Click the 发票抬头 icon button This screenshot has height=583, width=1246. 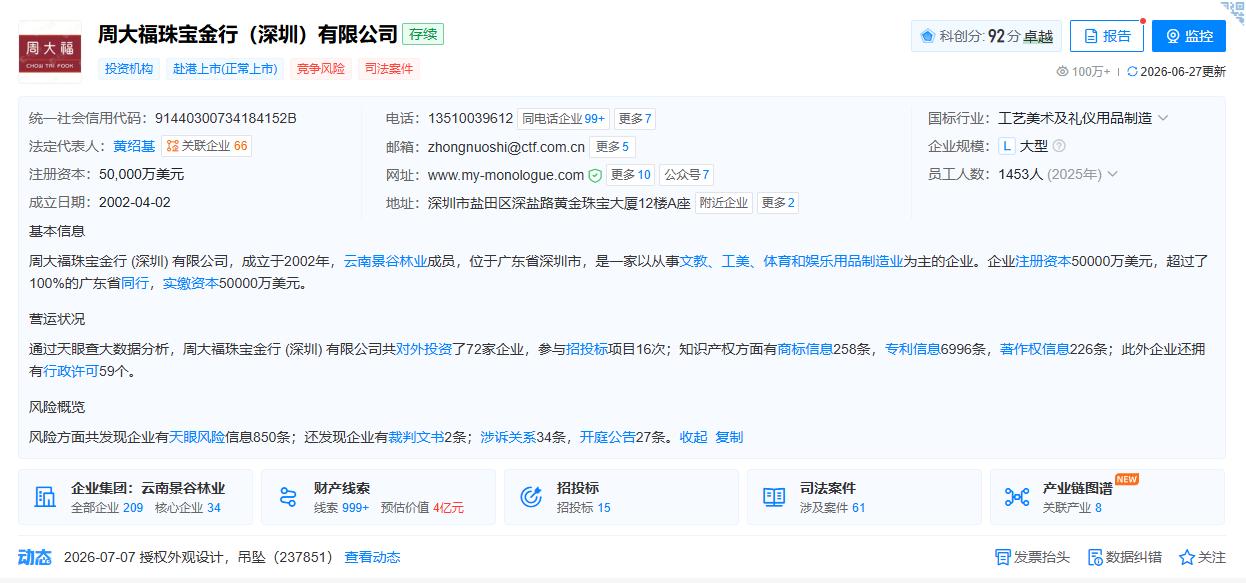(1032, 557)
